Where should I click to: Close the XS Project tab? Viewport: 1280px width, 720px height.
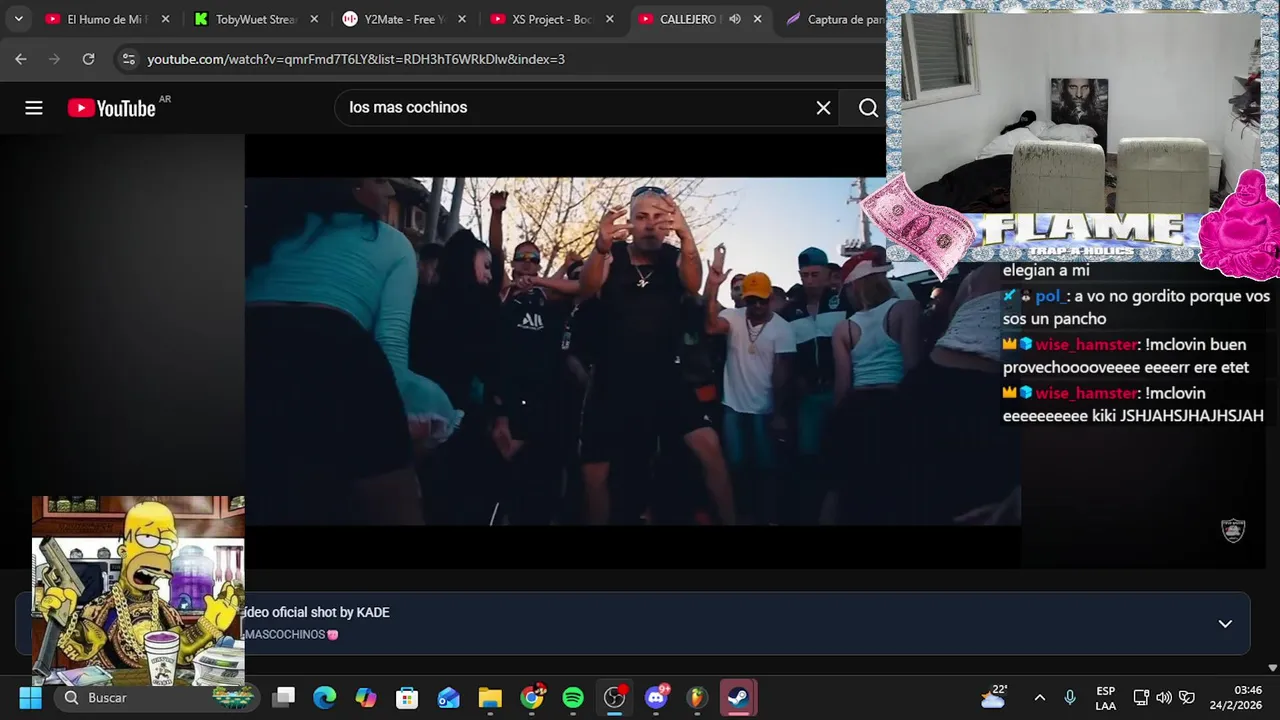tap(610, 19)
